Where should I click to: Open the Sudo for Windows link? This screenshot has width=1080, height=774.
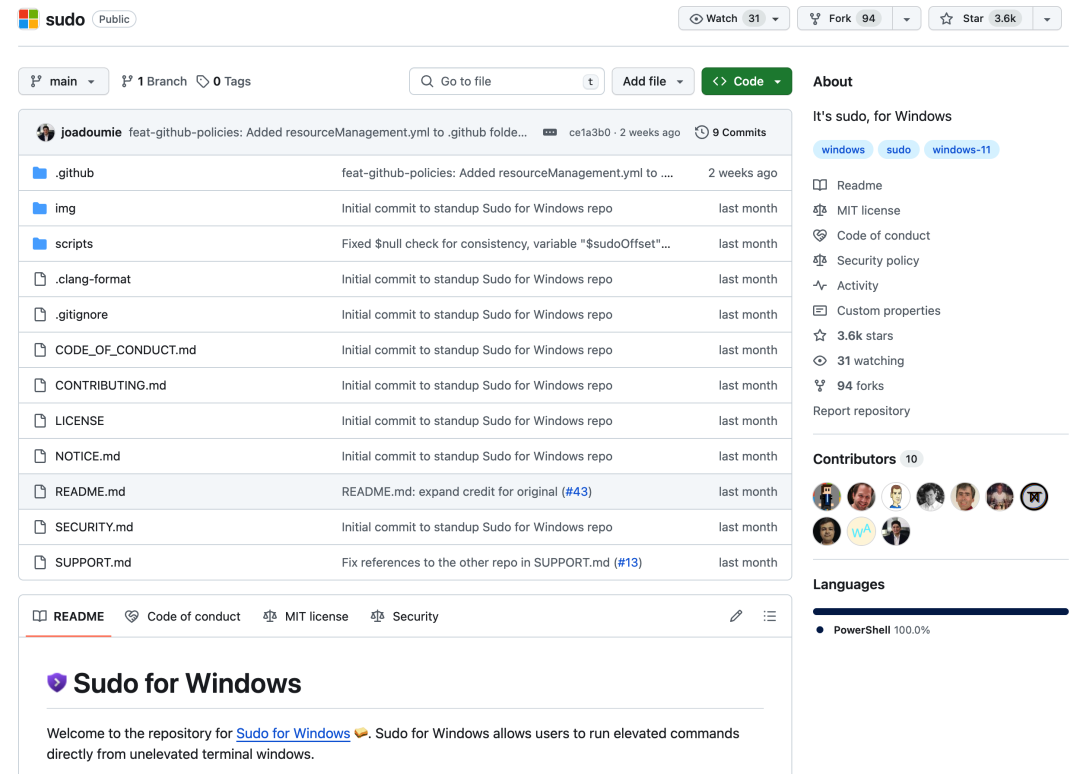pos(293,733)
